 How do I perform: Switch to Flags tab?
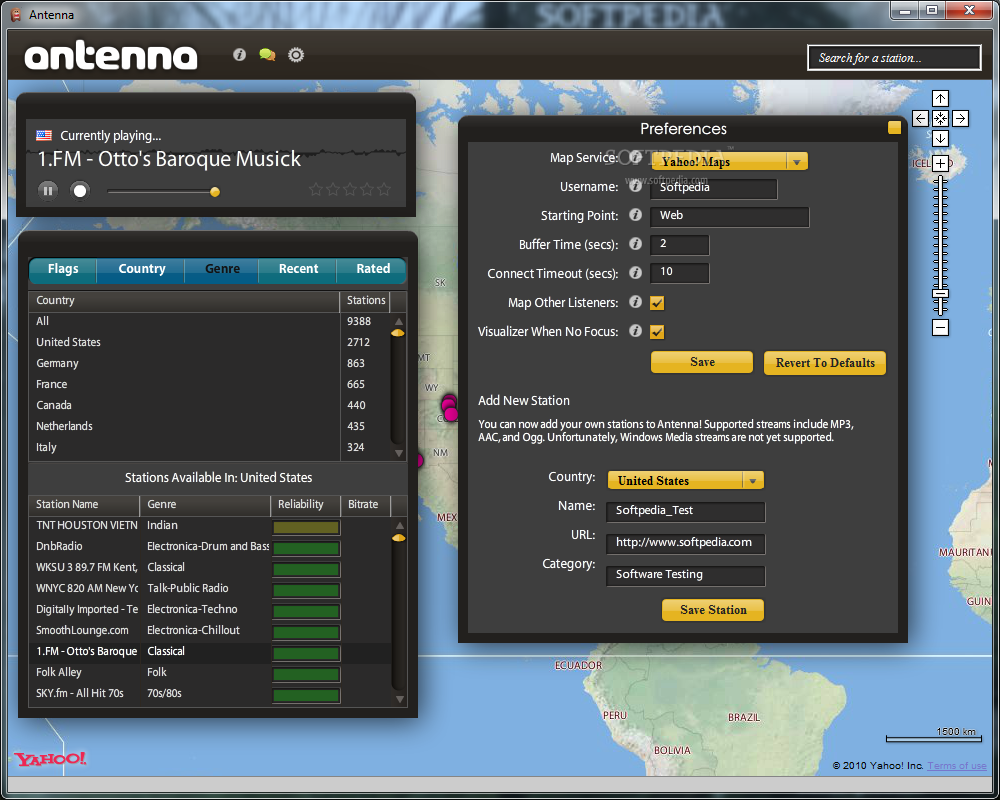tap(63, 269)
